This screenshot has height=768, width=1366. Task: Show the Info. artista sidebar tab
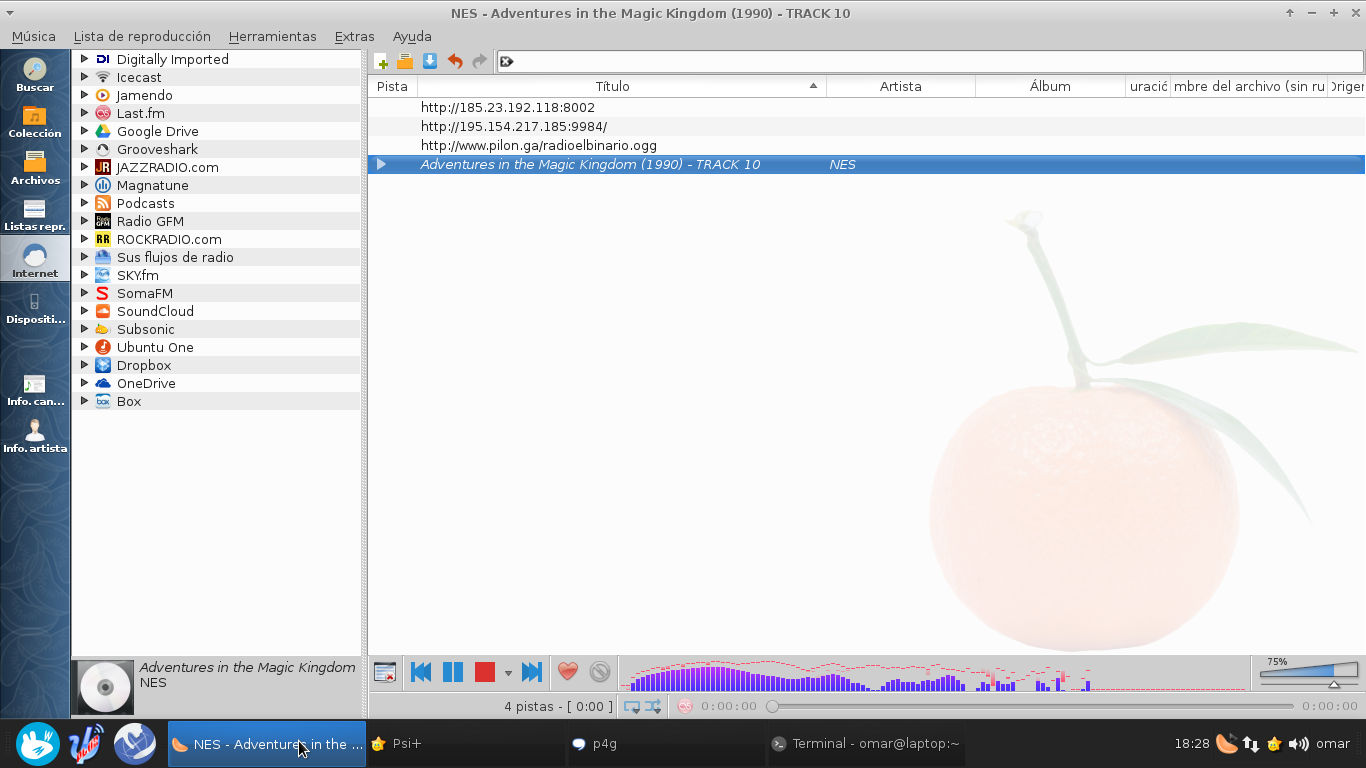(x=35, y=437)
